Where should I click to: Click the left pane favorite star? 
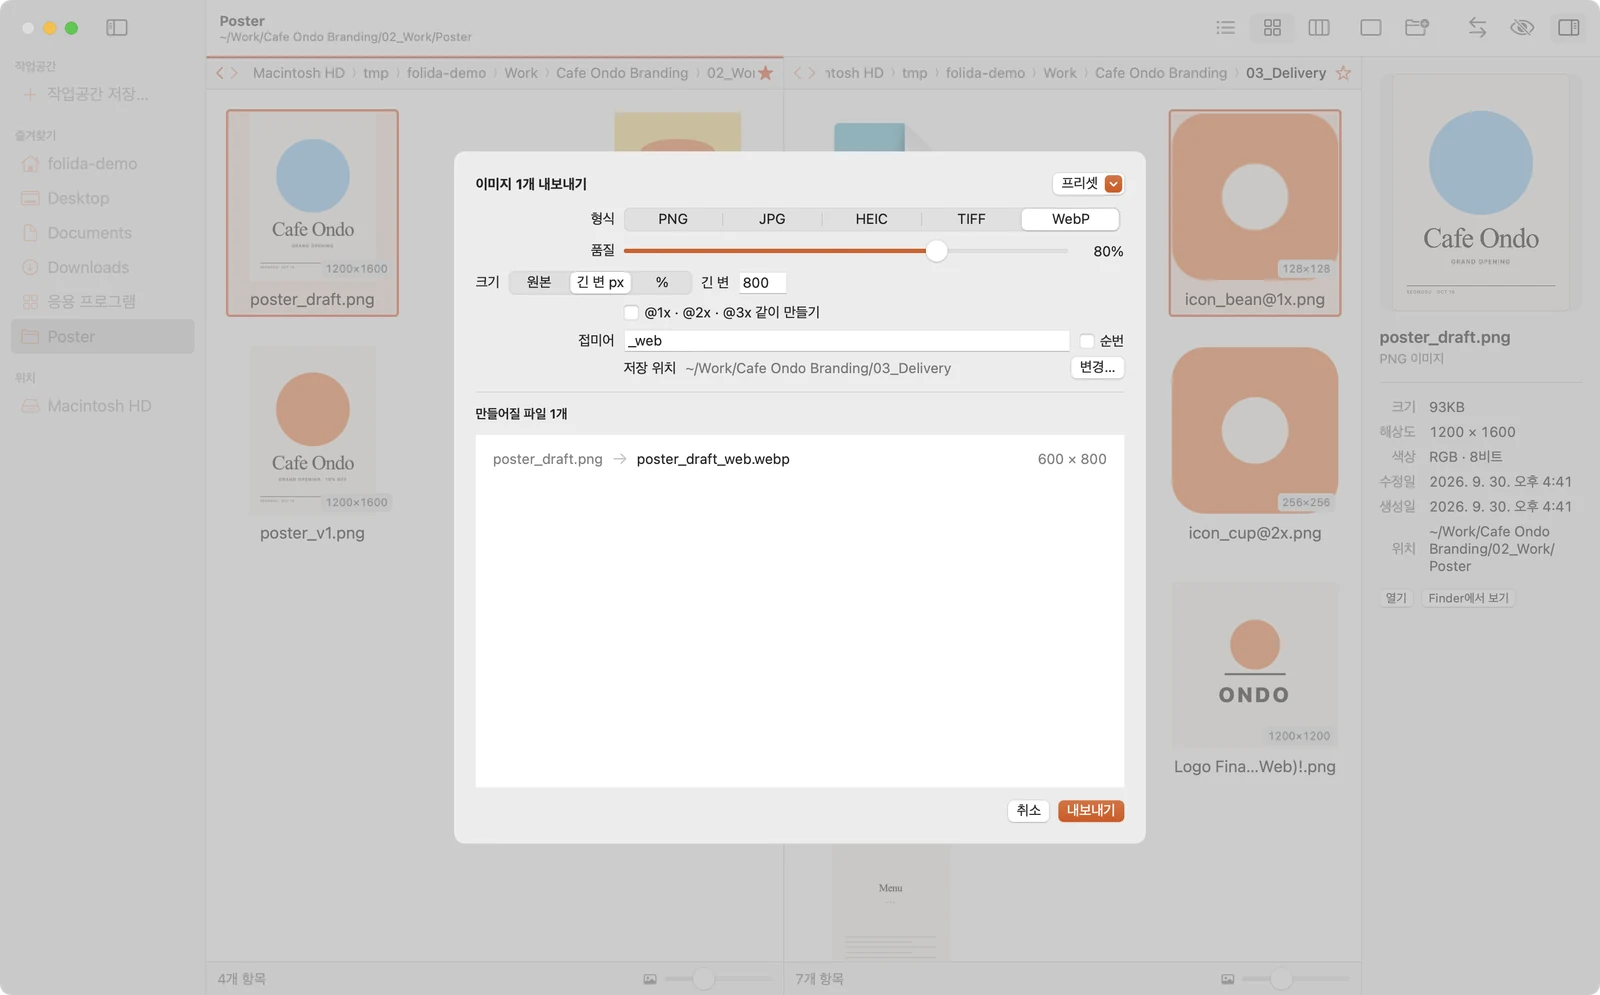click(x=766, y=73)
